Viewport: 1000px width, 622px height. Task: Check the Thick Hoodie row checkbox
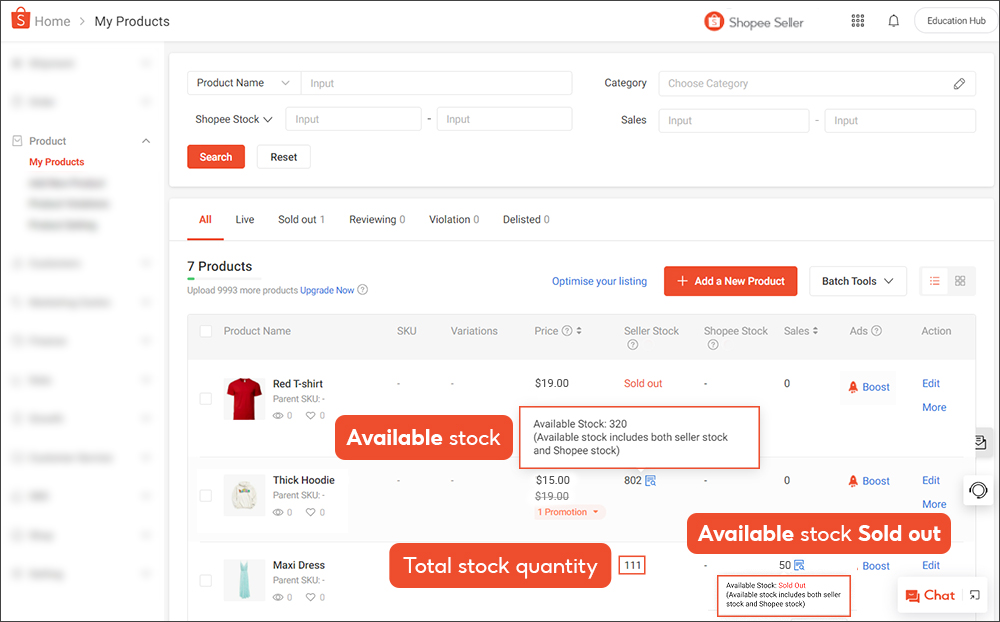coord(205,494)
